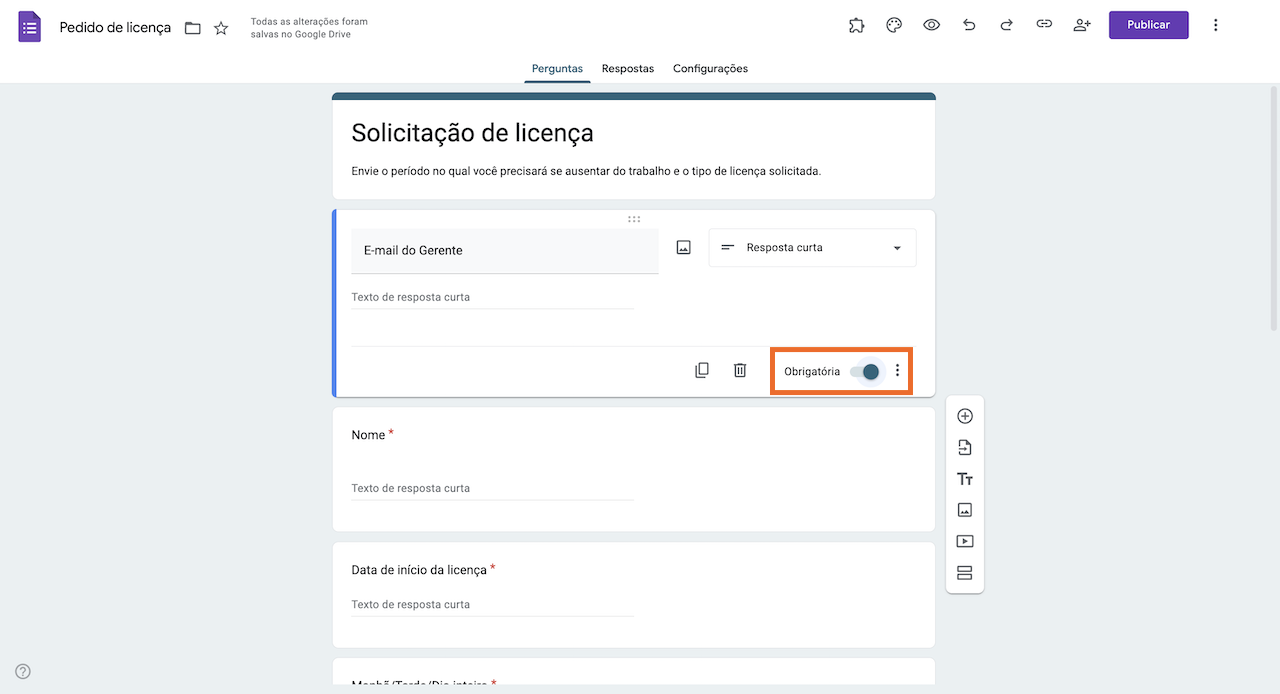1280x694 pixels.
Task: Open the theme customization palette
Action: click(x=894, y=25)
